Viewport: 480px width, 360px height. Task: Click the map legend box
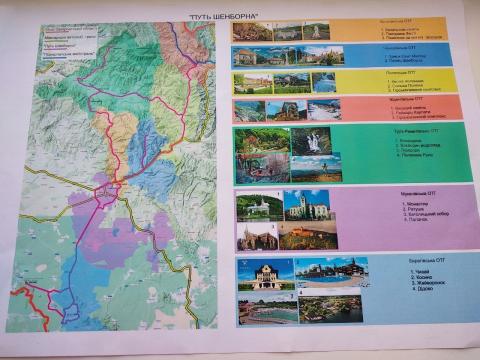70,43
